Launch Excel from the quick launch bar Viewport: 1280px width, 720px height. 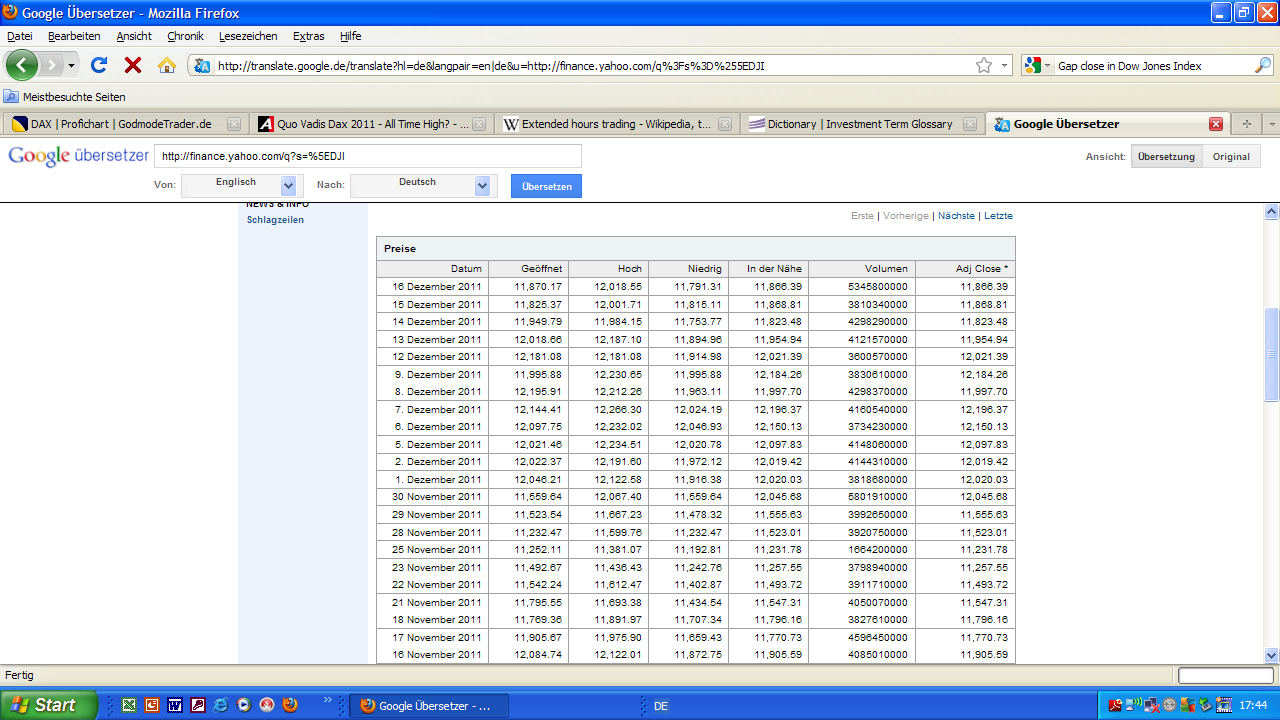click(x=129, y=705)
